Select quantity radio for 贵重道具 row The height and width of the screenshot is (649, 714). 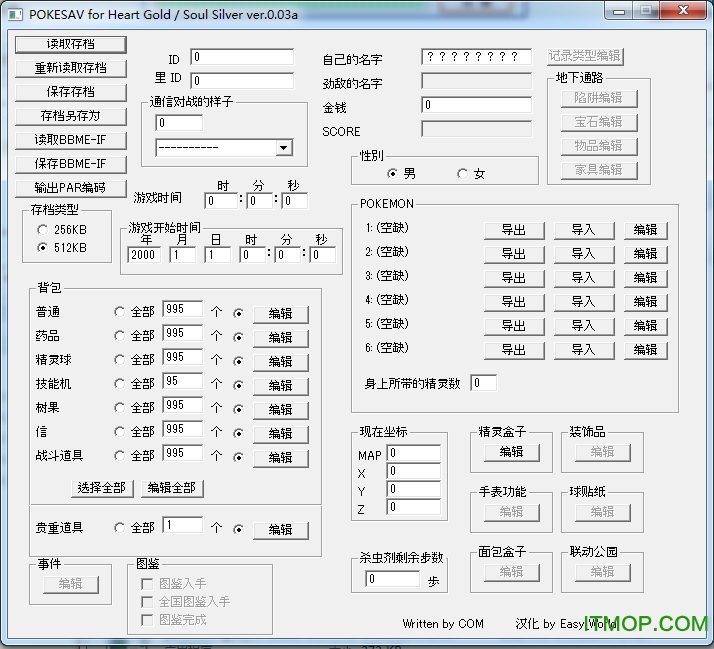[238, 530]
